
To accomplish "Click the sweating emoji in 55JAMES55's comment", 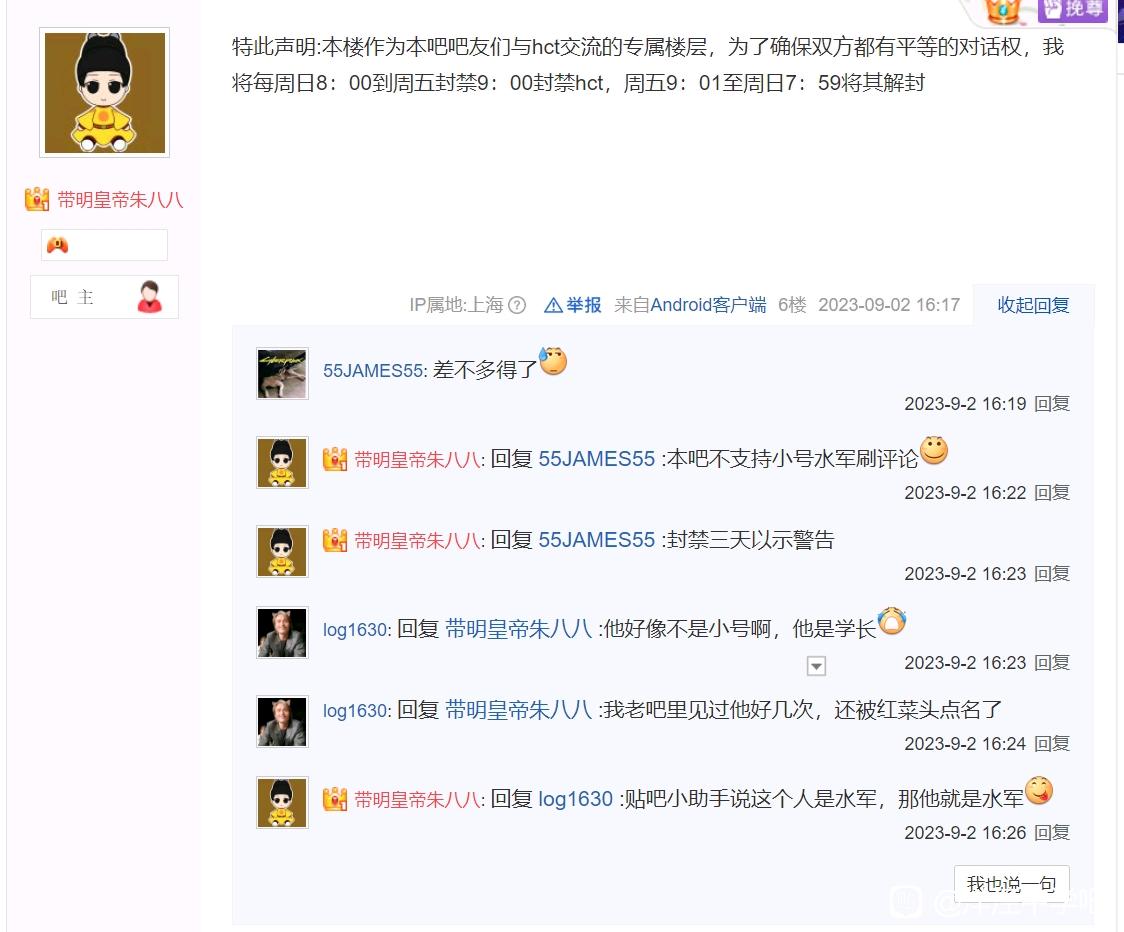I will [x=553, y=361].
